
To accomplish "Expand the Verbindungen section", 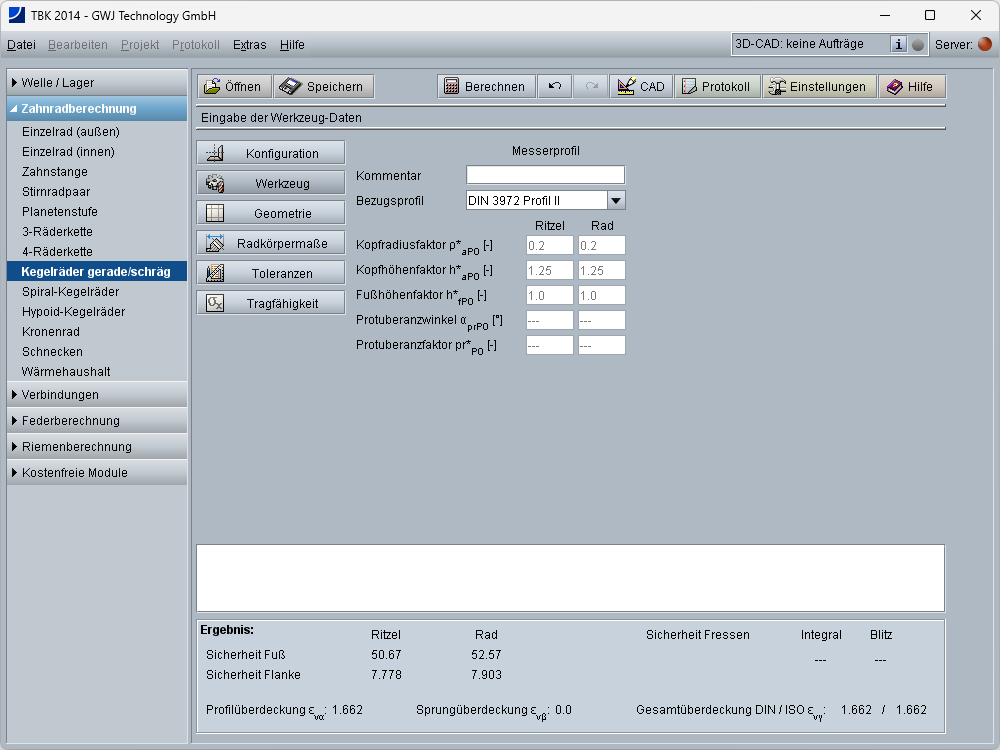I will tap(97, 395).
